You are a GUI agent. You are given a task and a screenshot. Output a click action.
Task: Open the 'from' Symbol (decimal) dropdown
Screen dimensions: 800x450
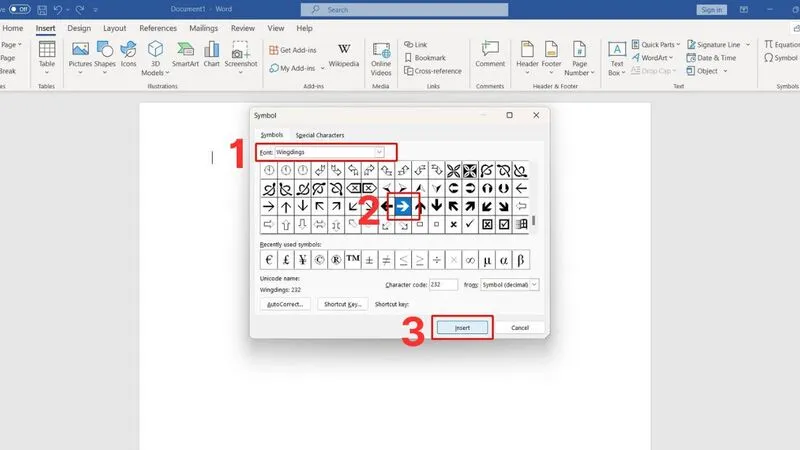tap(509, 285)
